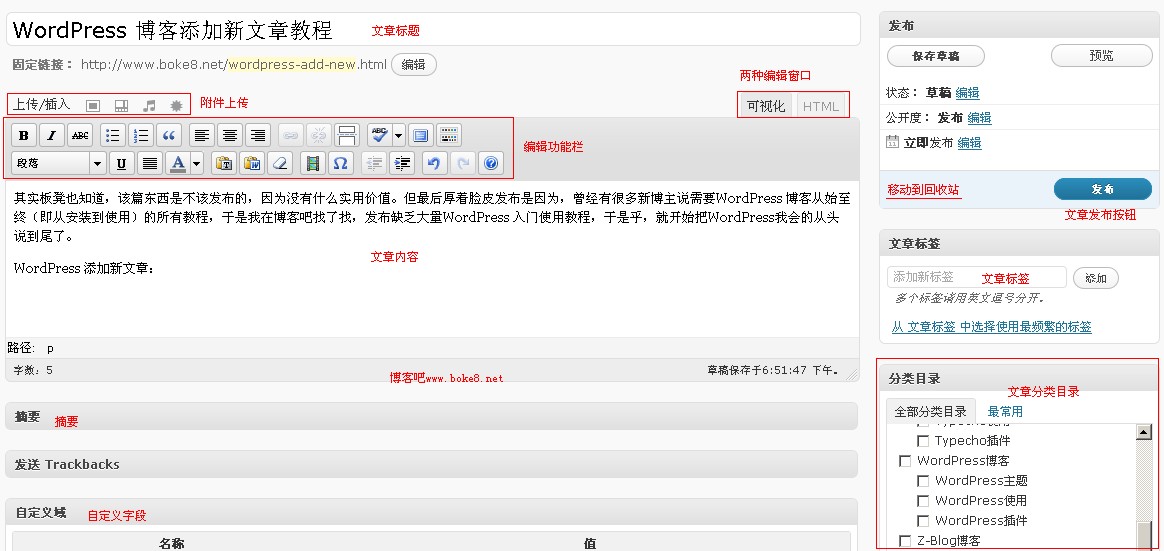Open the text color picker arrow
The height and width of the screenshot is (551, 1164).
(x=197, y=163)
